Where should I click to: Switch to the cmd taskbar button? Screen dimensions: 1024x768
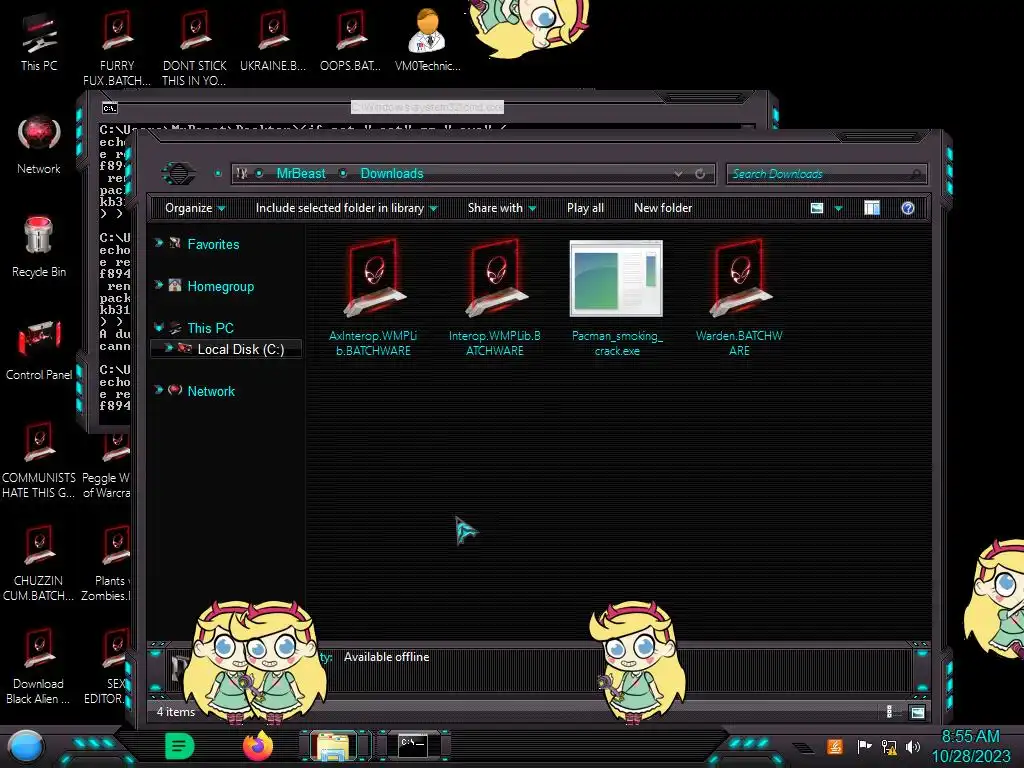pos(413,745)
